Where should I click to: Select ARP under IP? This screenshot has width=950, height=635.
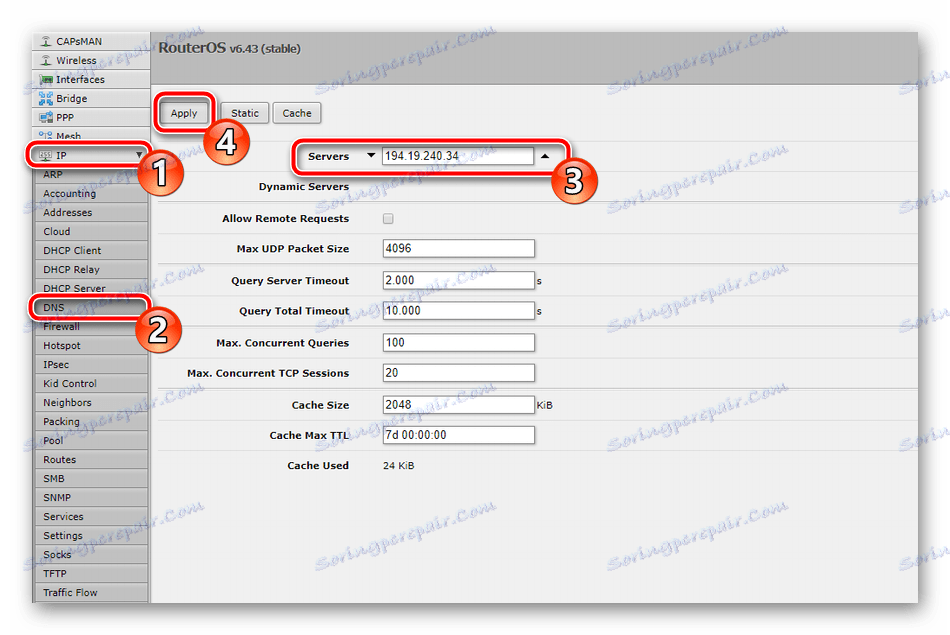(91, 175)
